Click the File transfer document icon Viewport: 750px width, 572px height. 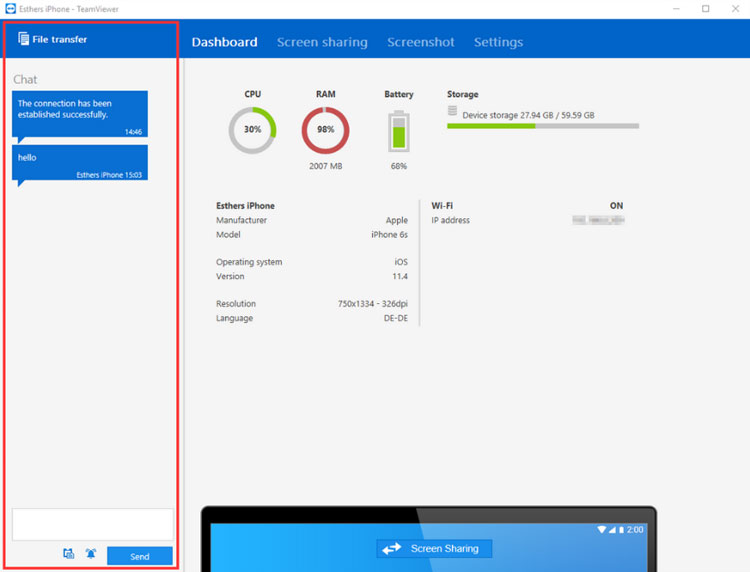[x=24, y=40]
